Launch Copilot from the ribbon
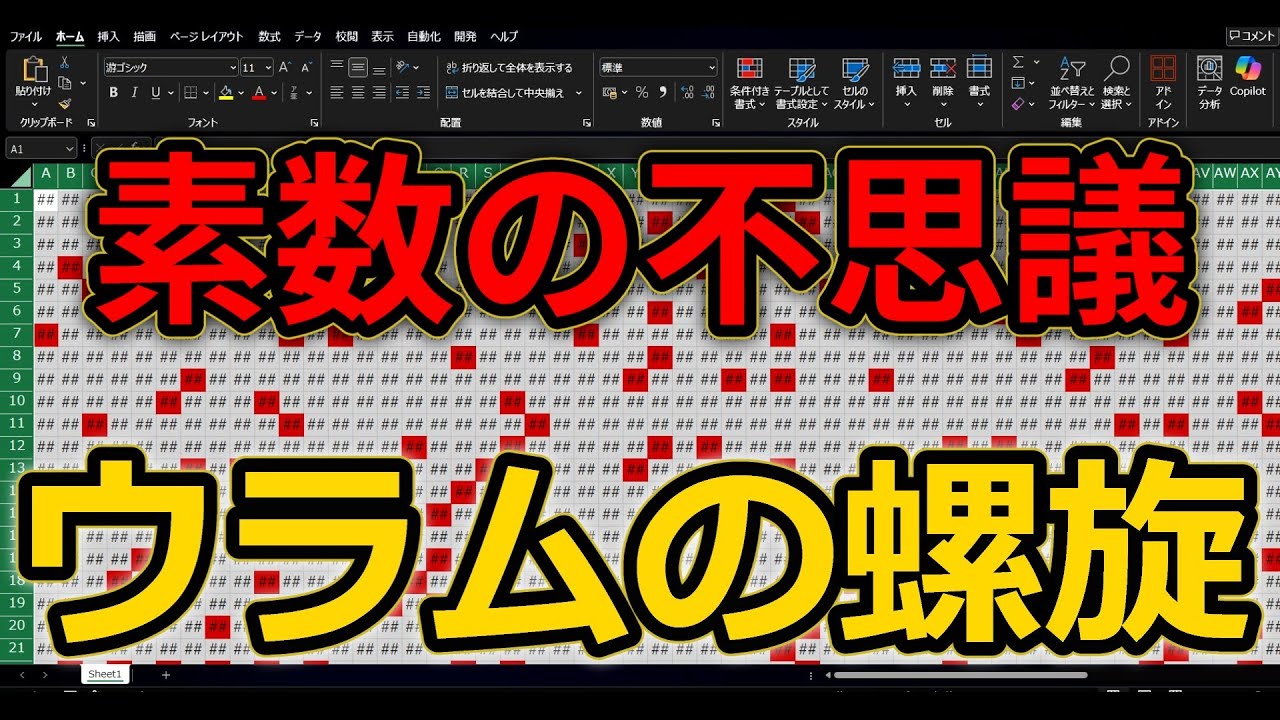This screenshot has height=720, width=1280. (1248, 76)
